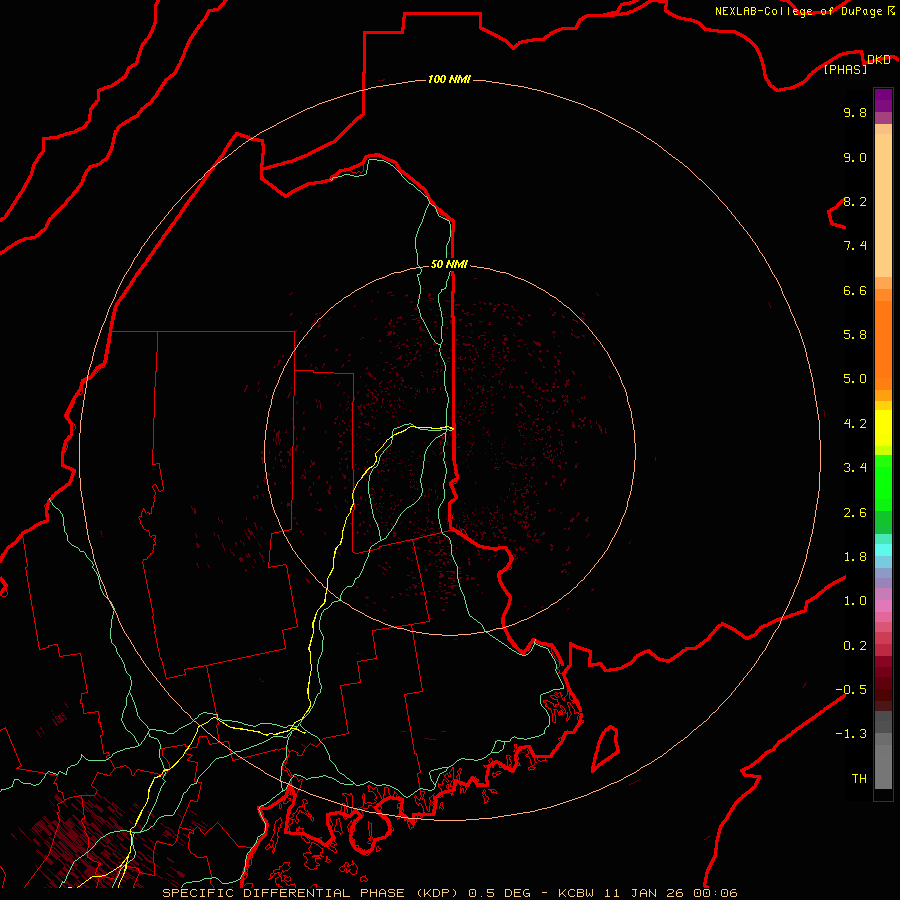Click the 9.8 legend value

pyautogui.click(x=855, y=112)
